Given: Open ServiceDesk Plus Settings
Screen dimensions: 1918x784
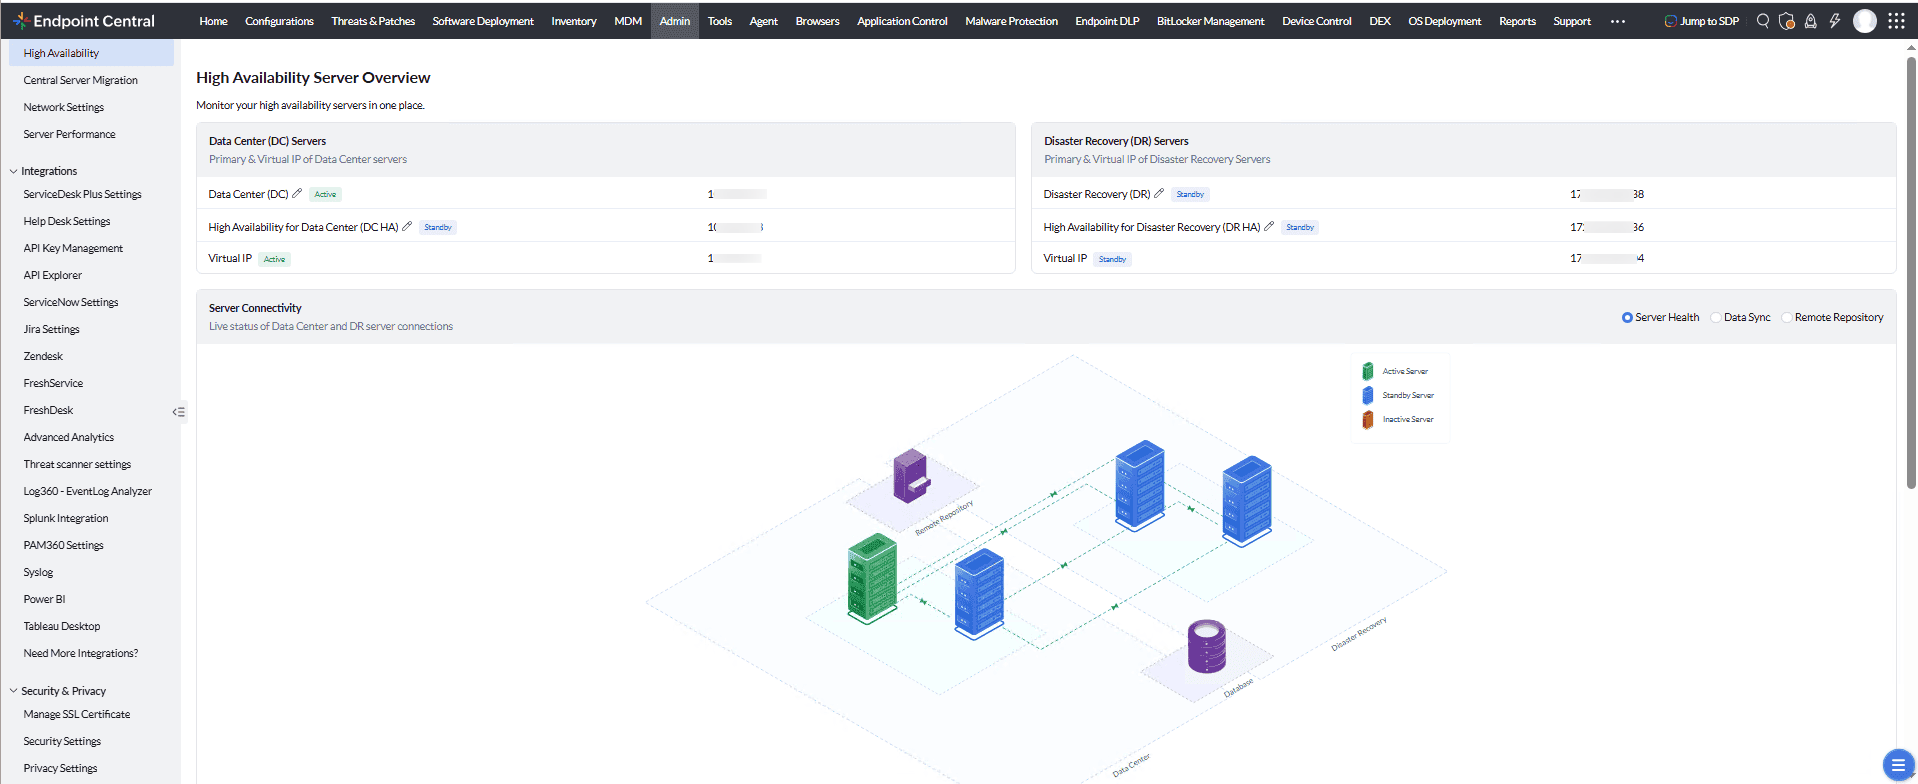Looking at the screenshot, I should (83, 194).
